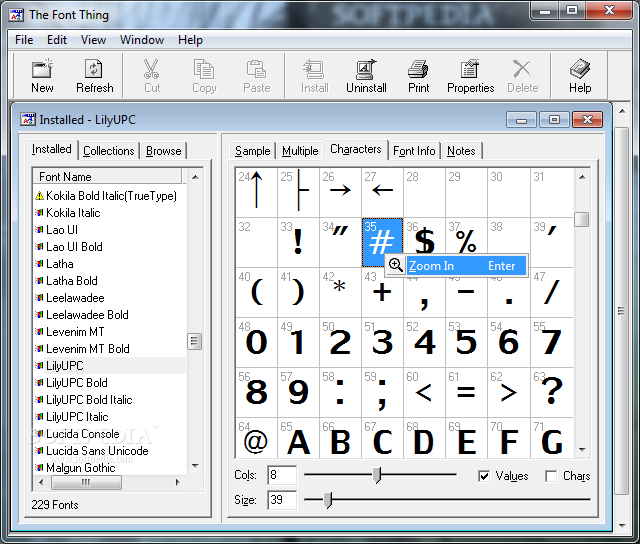Viewport: 640px width, 544px height.
Task: Select character cell 65 letter A
Action: tap(298, 437)
